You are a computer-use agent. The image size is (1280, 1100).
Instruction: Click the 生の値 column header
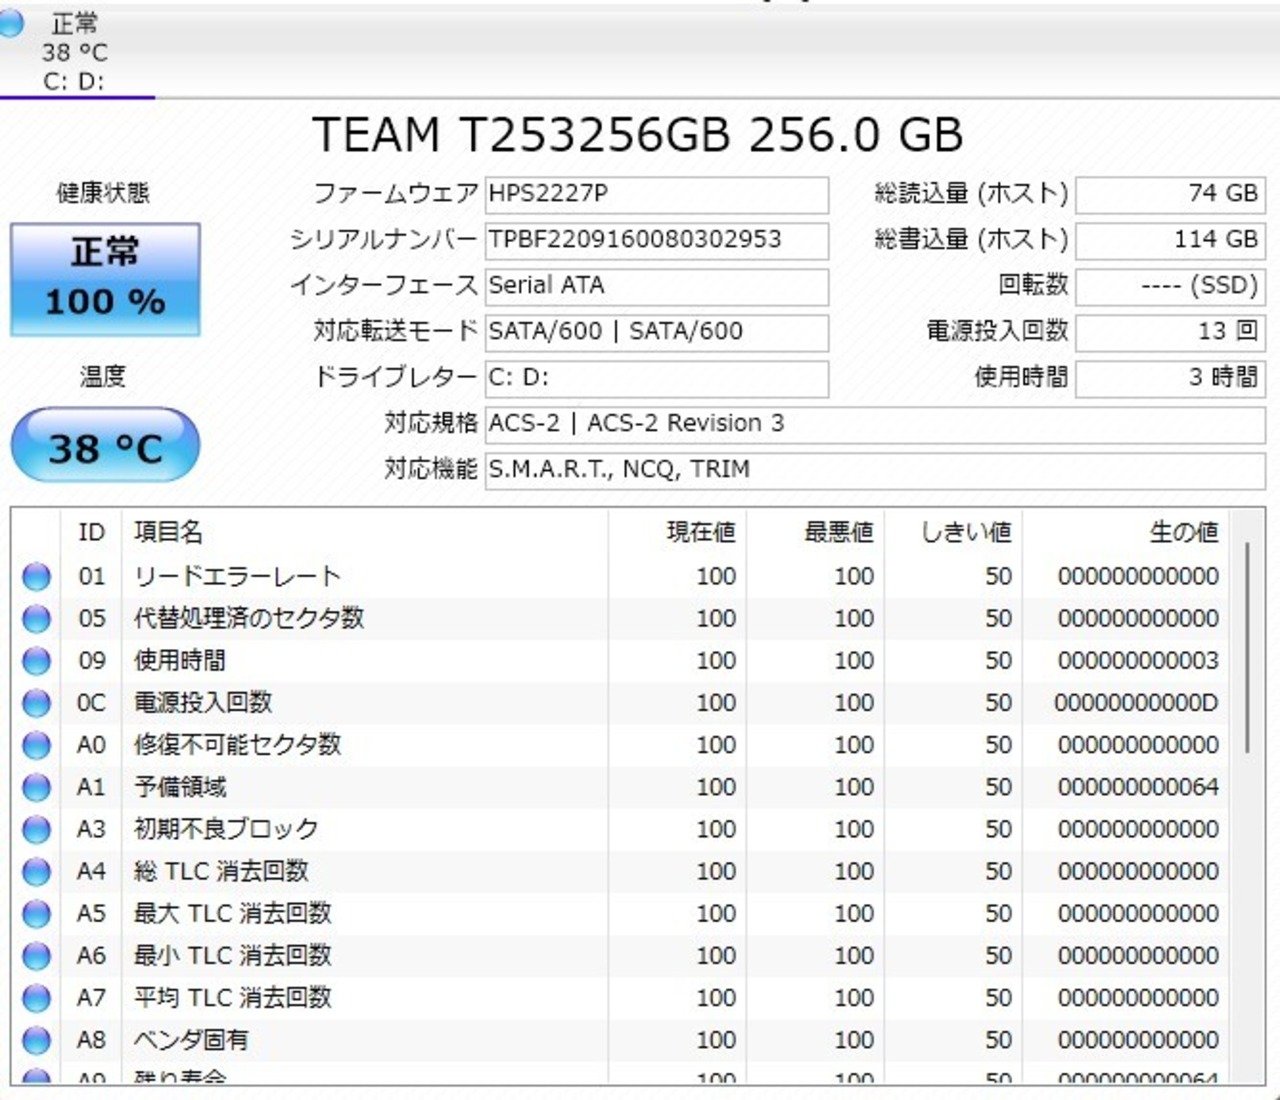coord(1183,532)
